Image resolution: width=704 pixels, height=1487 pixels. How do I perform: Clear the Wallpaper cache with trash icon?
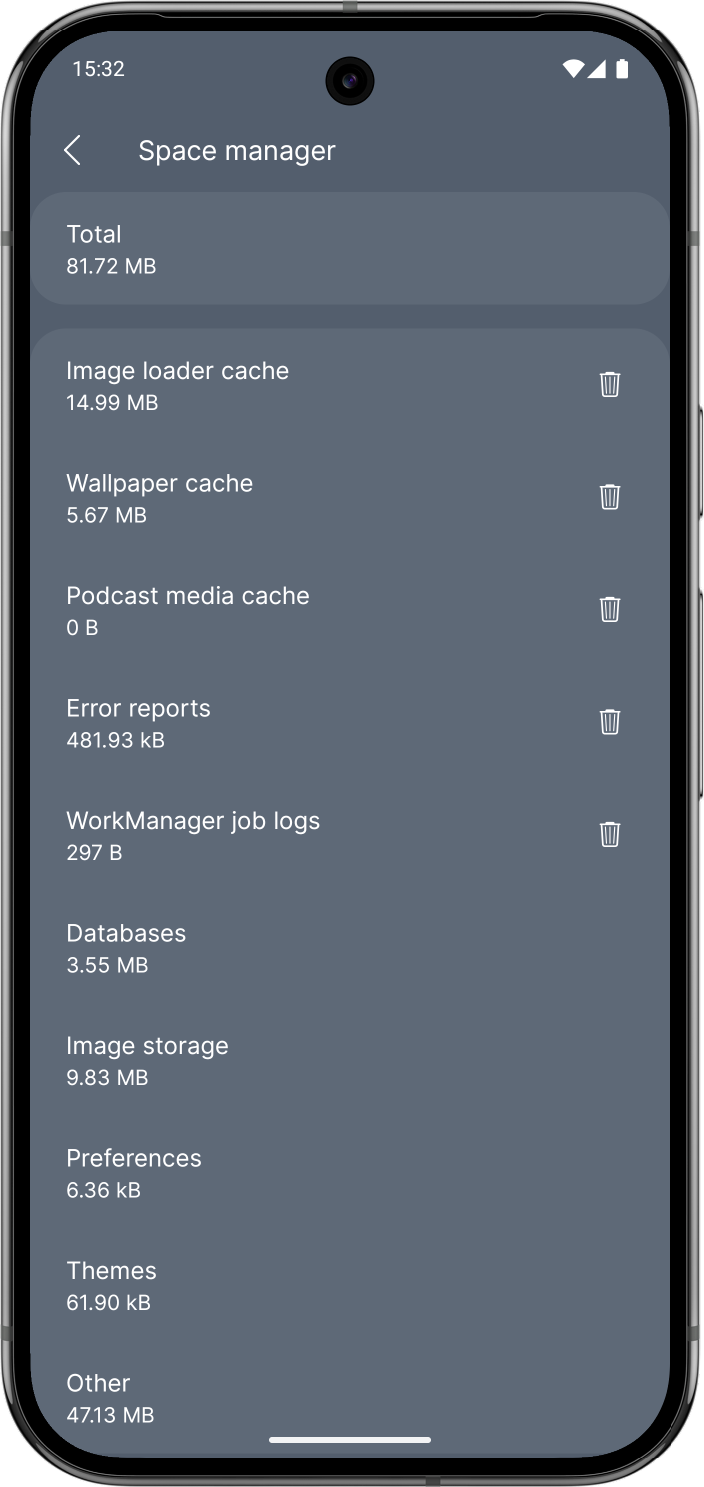pyautogui.click(x=610, y=497)
